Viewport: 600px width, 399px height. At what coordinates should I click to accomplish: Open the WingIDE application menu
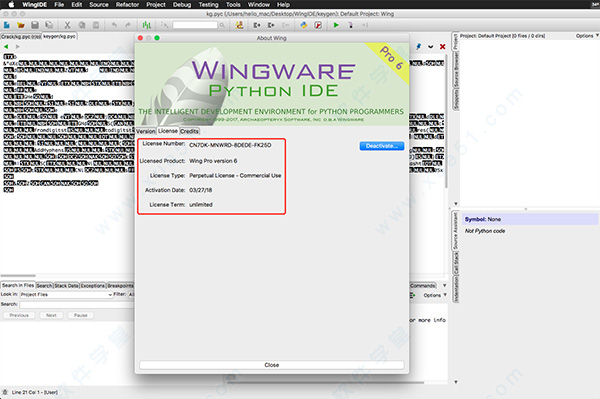(34, 5)
